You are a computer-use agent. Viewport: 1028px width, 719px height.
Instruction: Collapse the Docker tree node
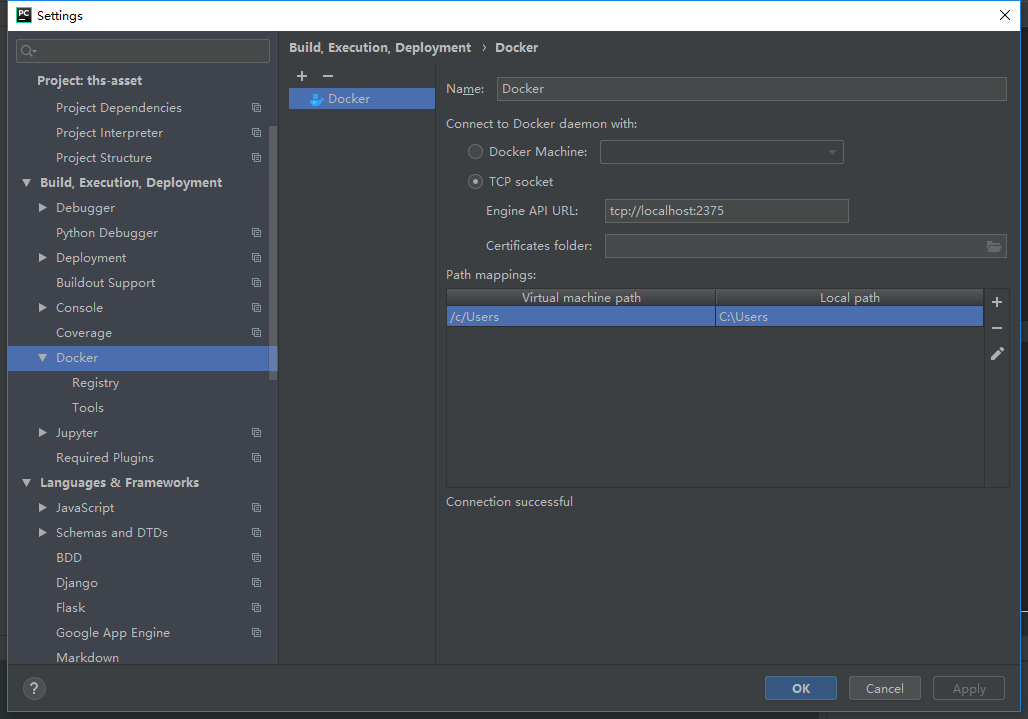[x=43, y=358]
